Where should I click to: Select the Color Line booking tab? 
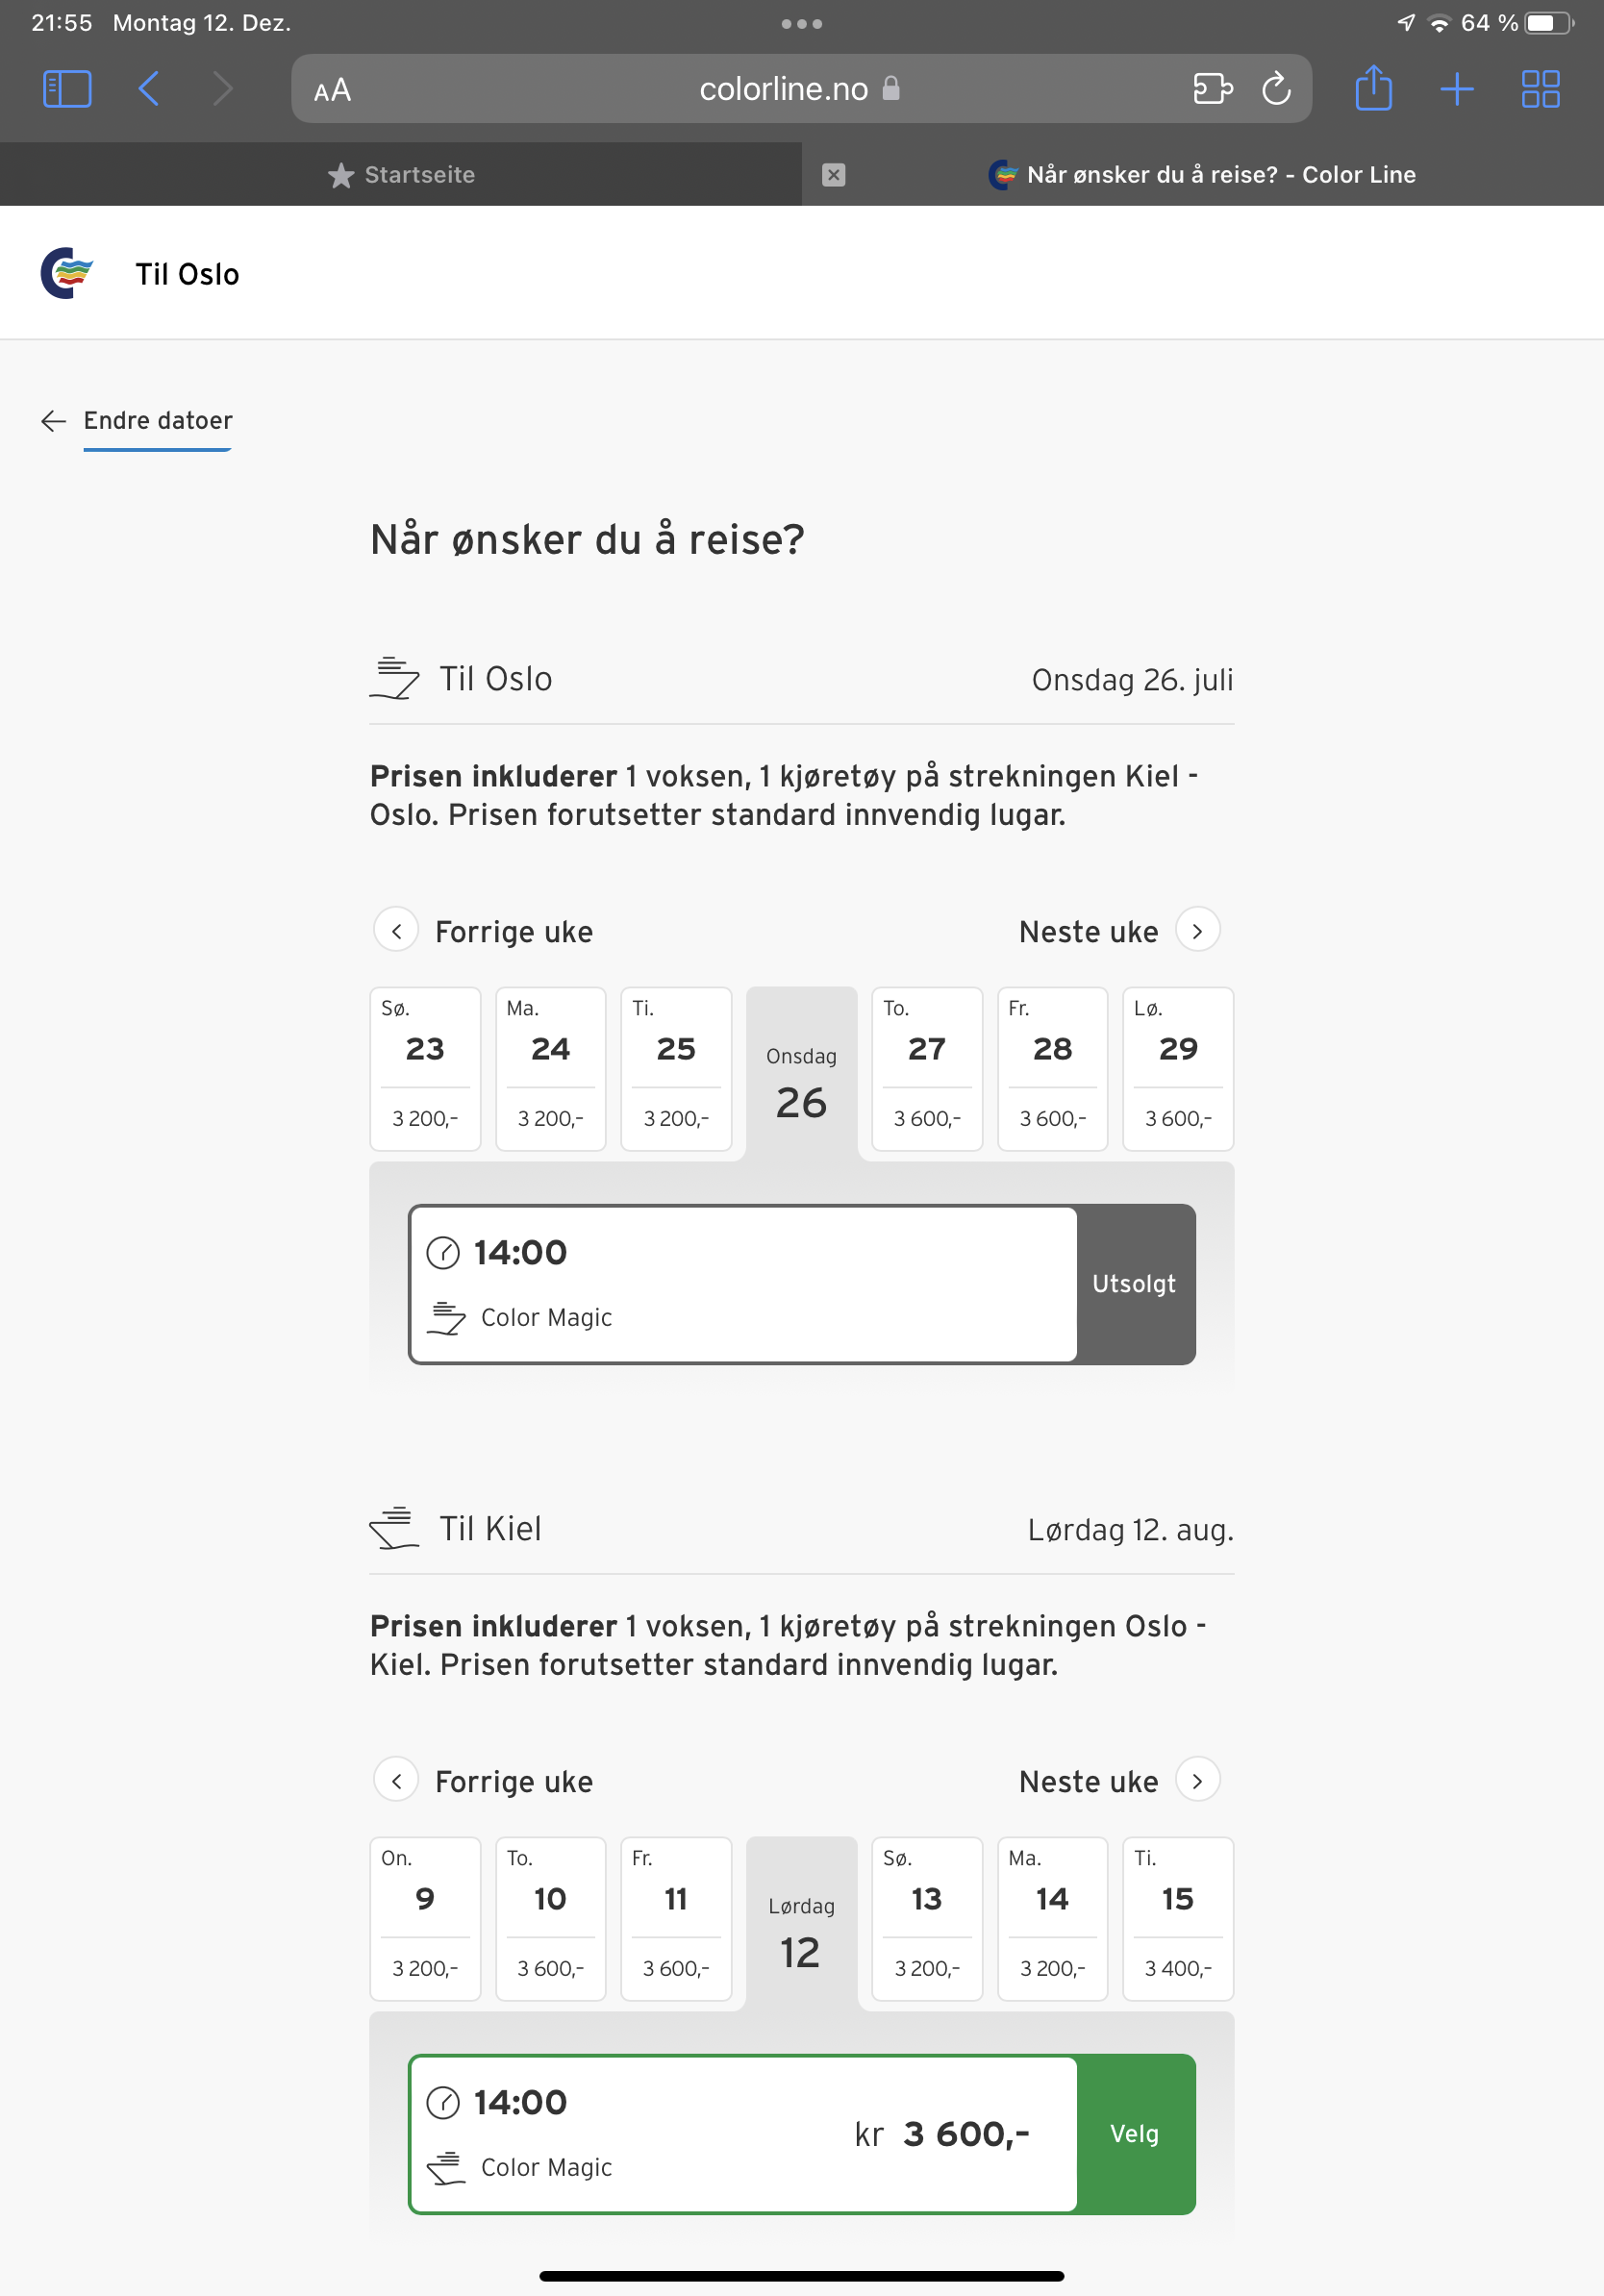pyautogui.click(x=1203, y=175)
